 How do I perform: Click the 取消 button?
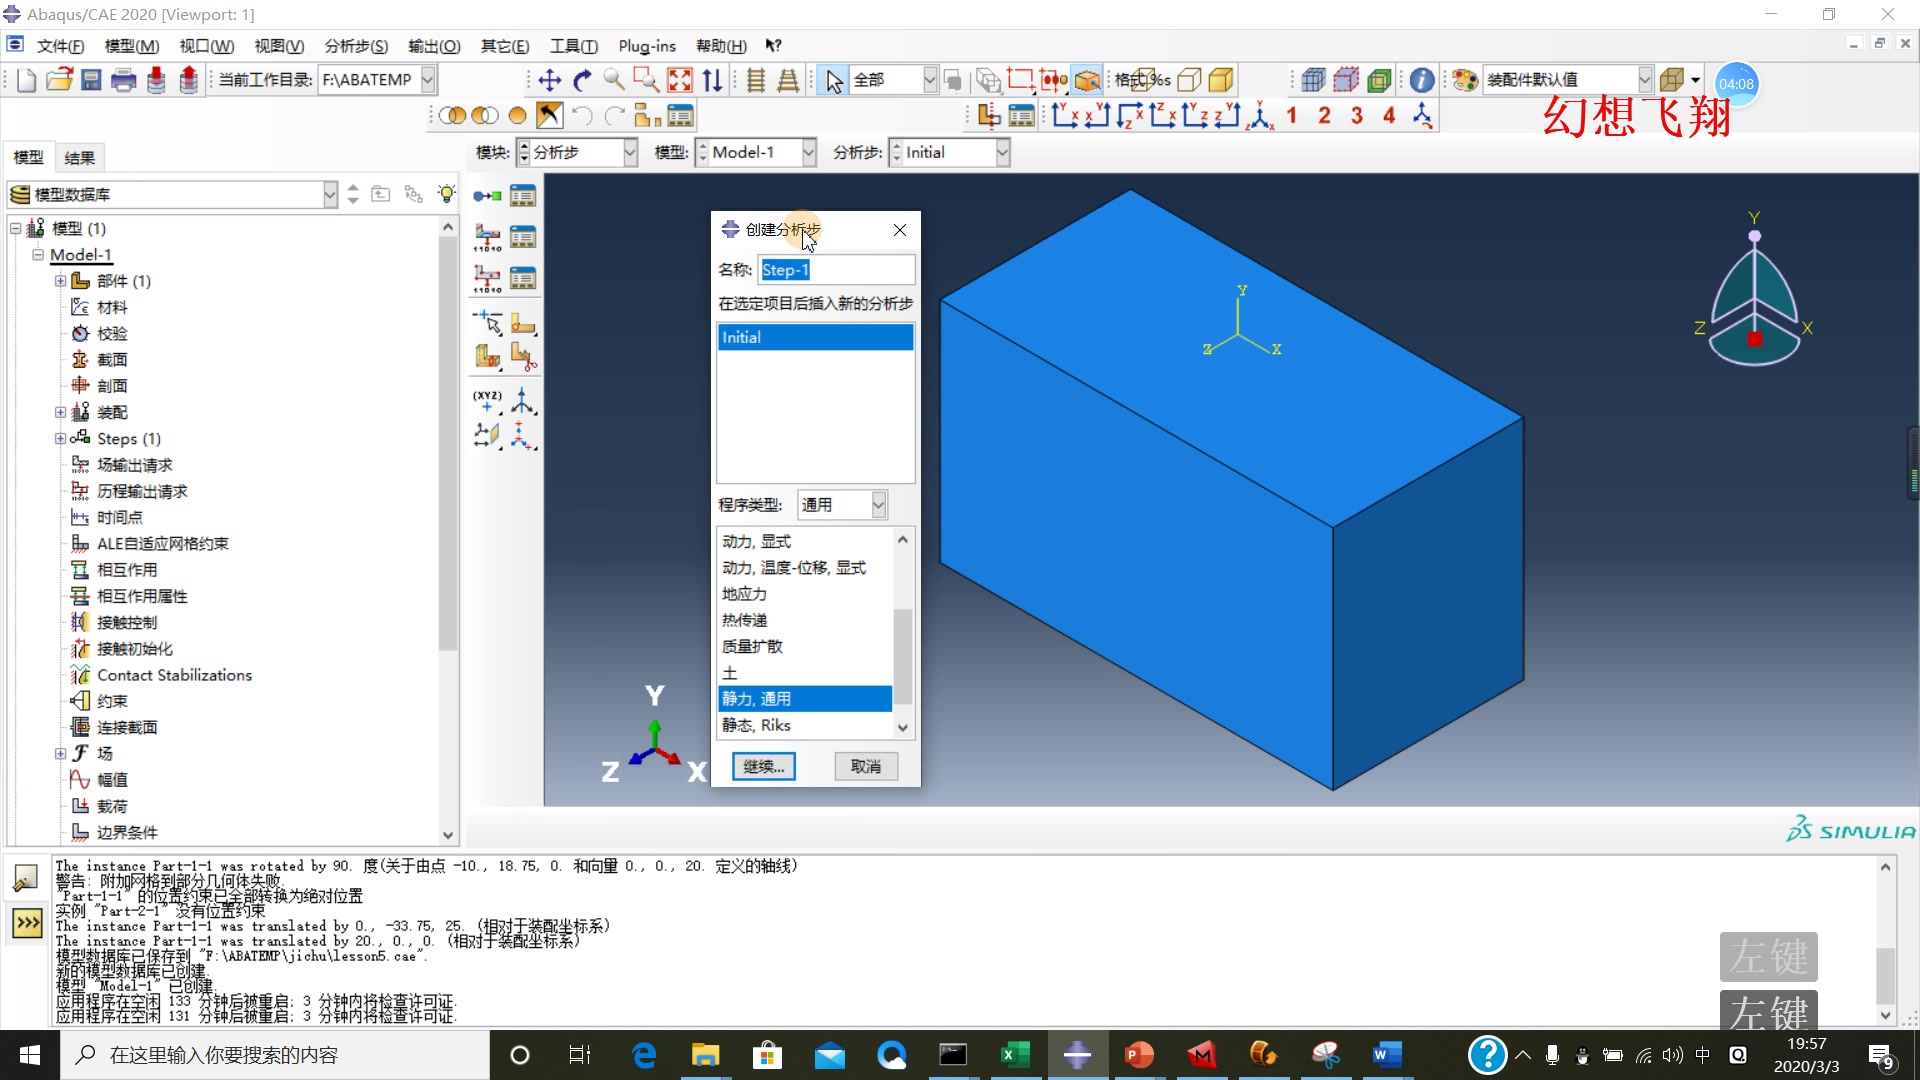click(865, 766)
